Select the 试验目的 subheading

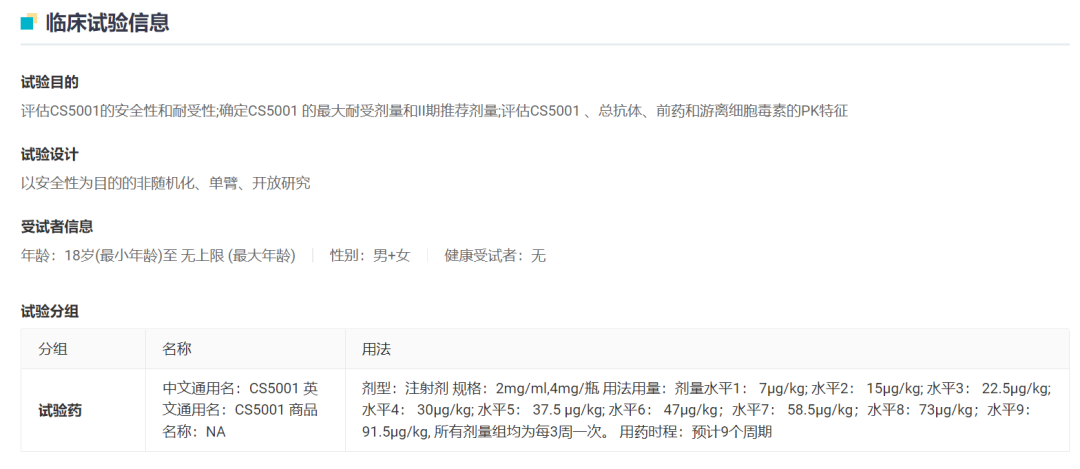click(50, 82)
